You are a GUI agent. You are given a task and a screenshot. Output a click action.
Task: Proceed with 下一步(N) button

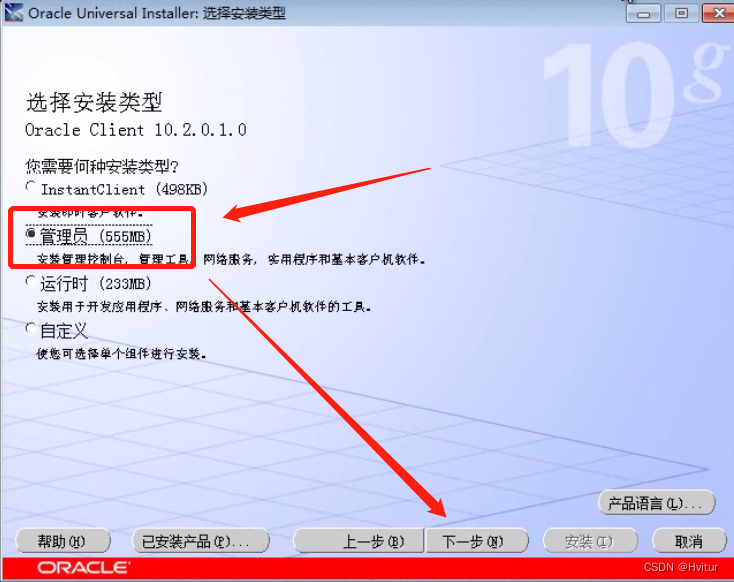click(477, 541)
